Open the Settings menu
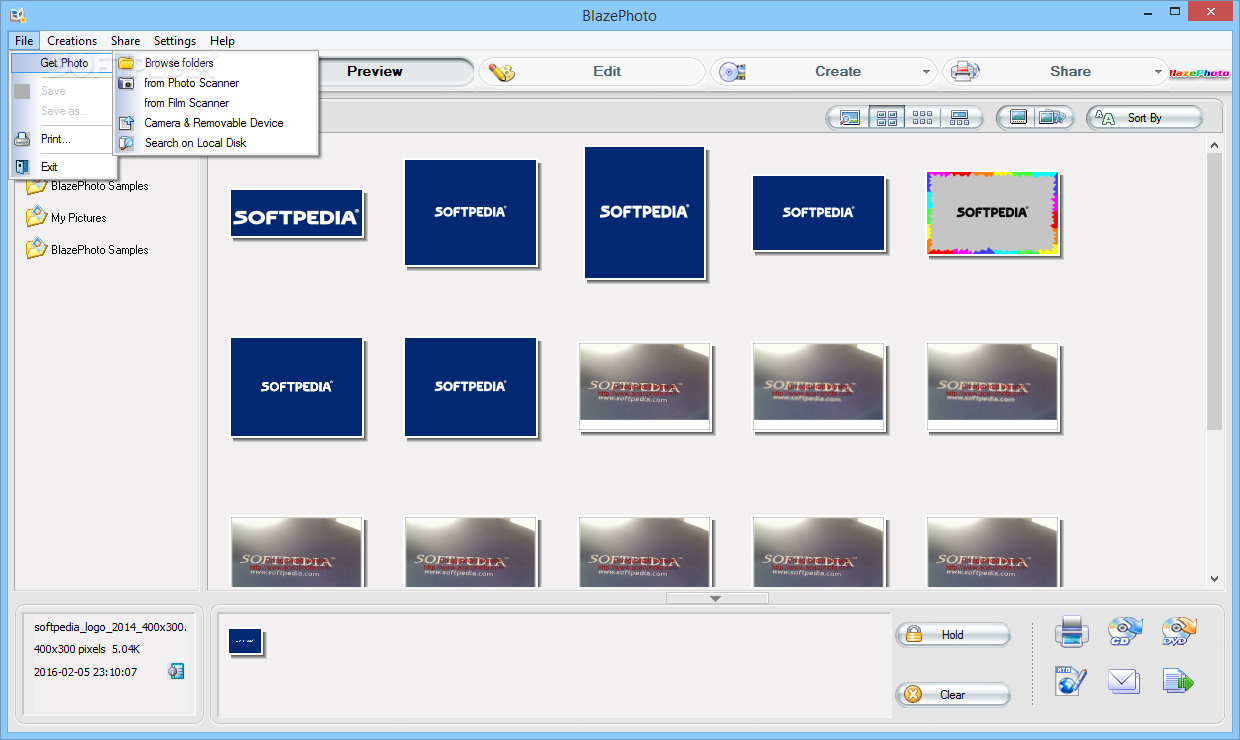Screen dimensions: 1240x740 [175, 41]
